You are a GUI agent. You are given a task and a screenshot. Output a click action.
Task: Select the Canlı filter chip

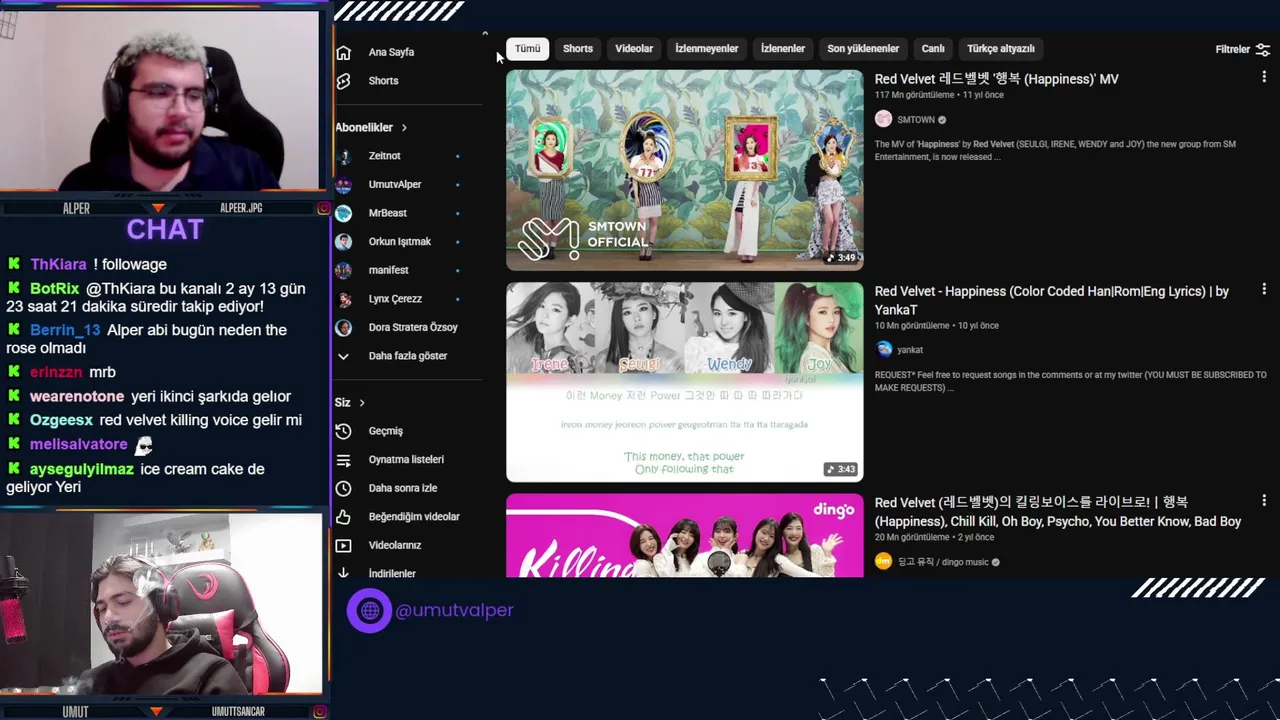click(x=933, y=49)
